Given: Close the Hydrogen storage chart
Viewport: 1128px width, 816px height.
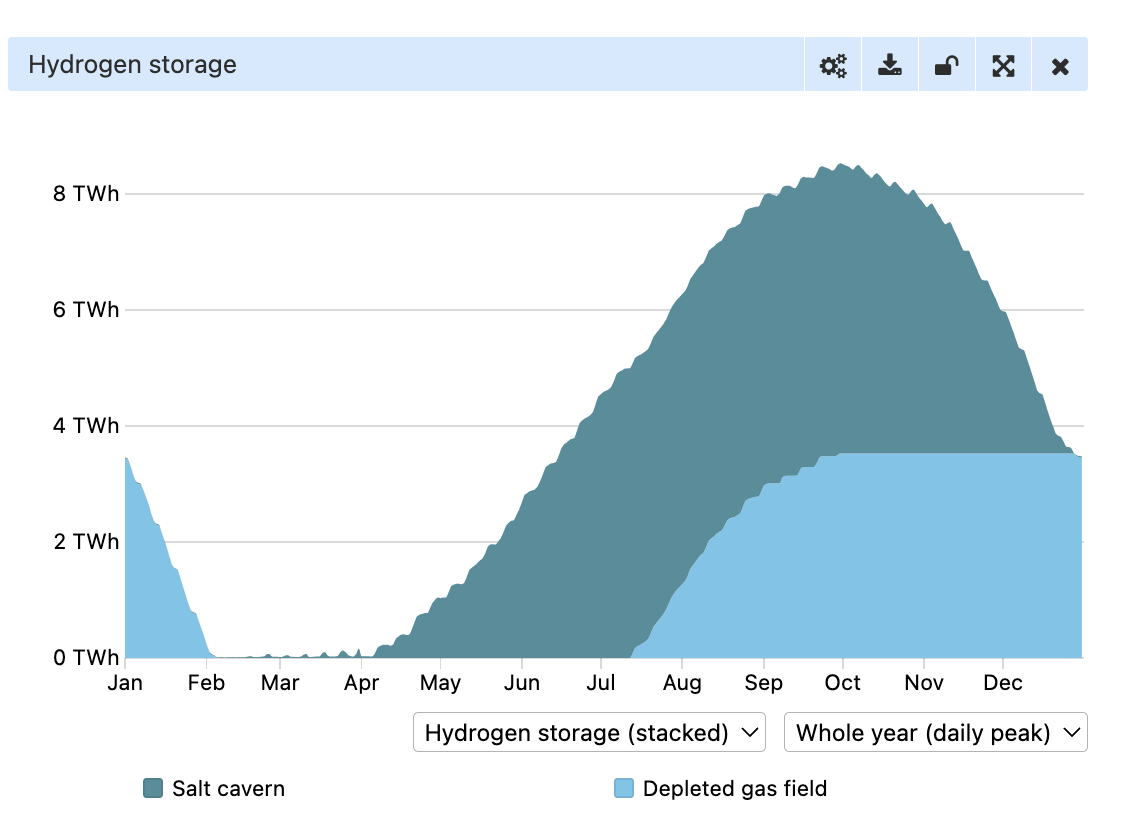Looking at the screenshot, I should point(1060,67).
